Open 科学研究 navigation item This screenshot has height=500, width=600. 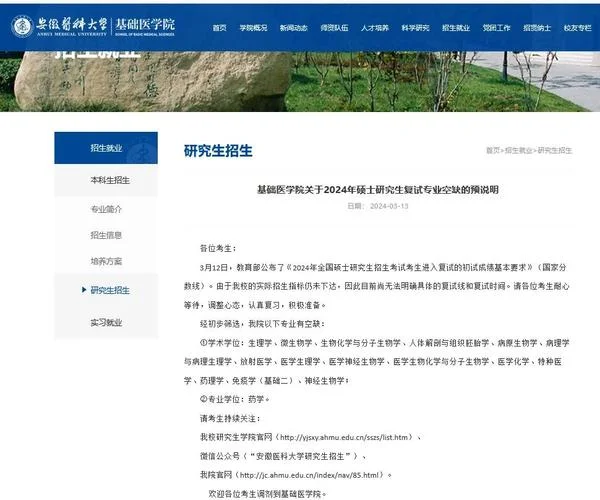click(x=415, y=28)
